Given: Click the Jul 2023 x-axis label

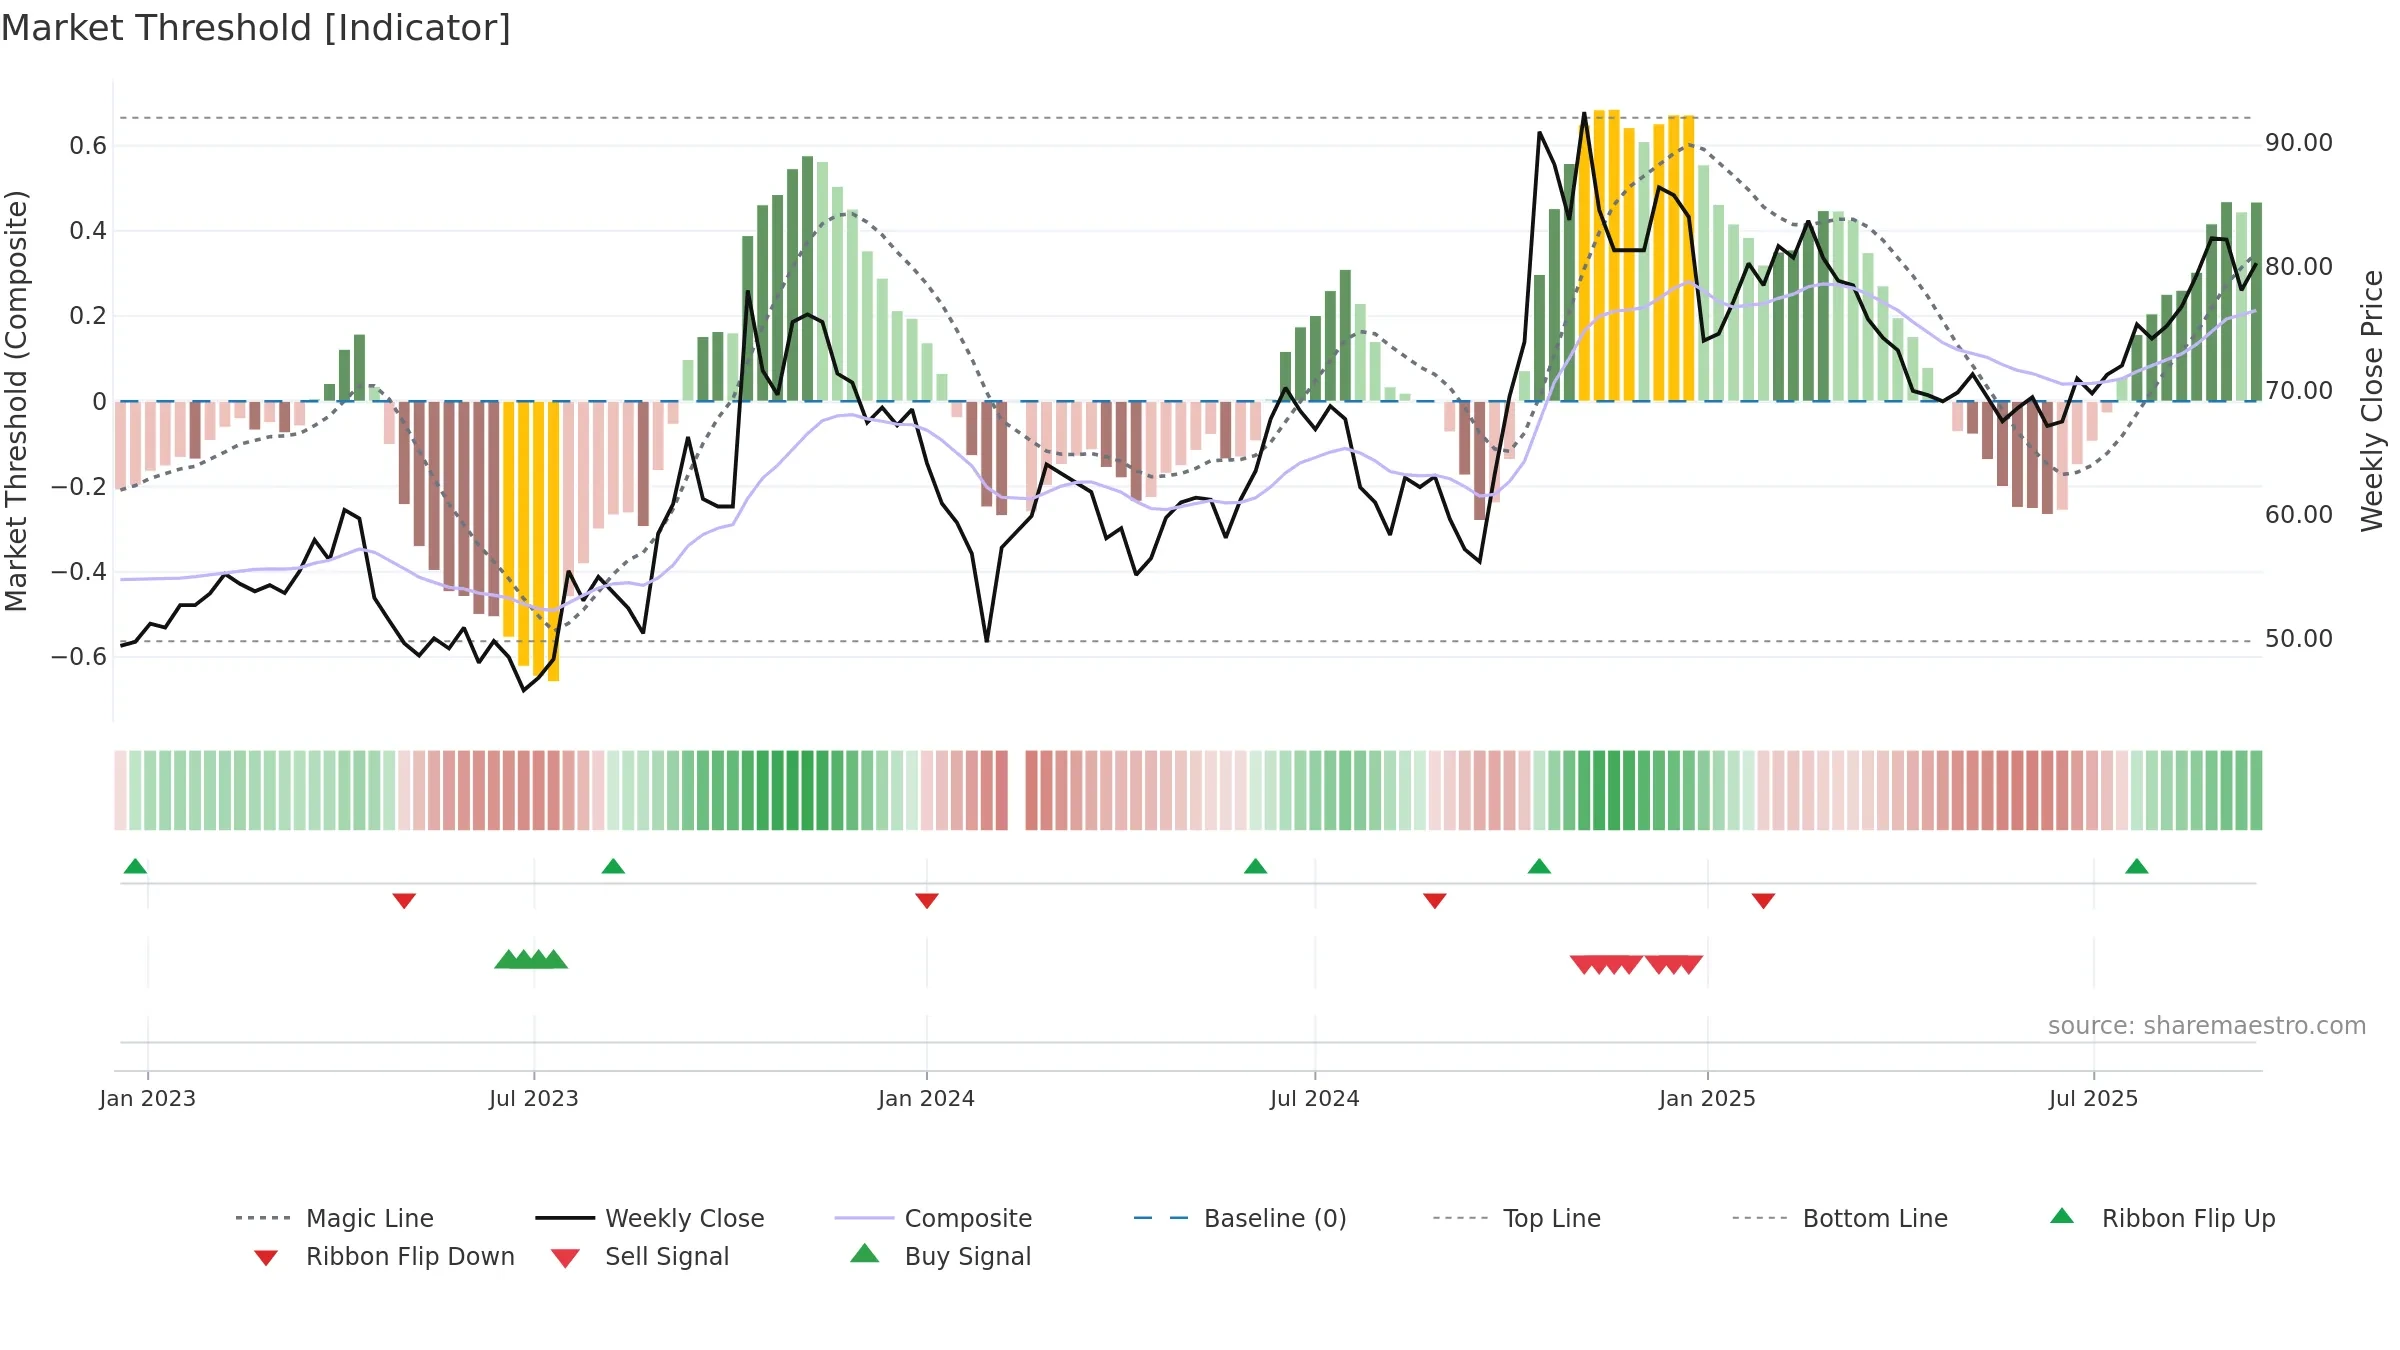Looking at the screenshot, I should coord(534,1098).
